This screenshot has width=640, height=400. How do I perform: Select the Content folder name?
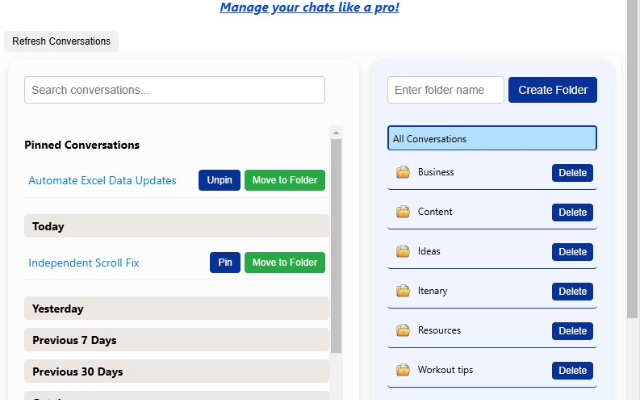point(435,211)
